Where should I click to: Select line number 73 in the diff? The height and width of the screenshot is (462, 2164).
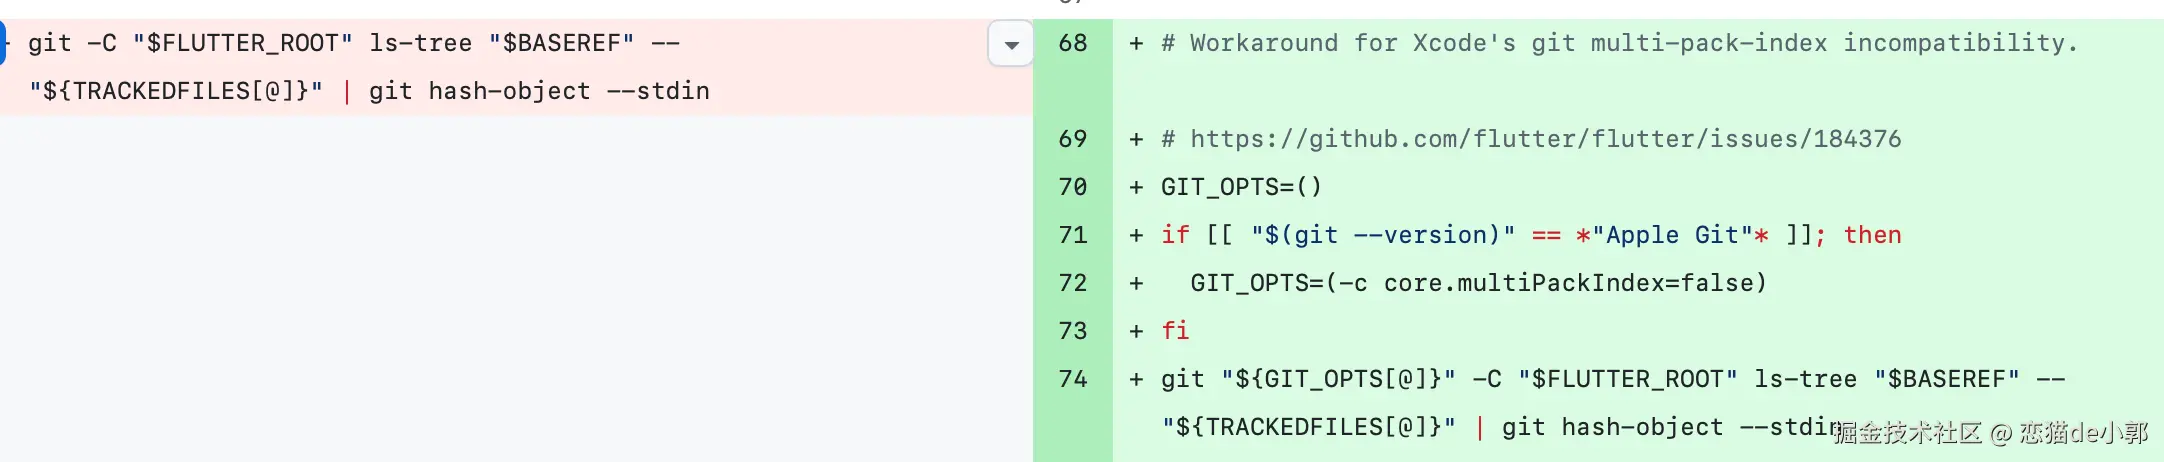point(1072,331)
